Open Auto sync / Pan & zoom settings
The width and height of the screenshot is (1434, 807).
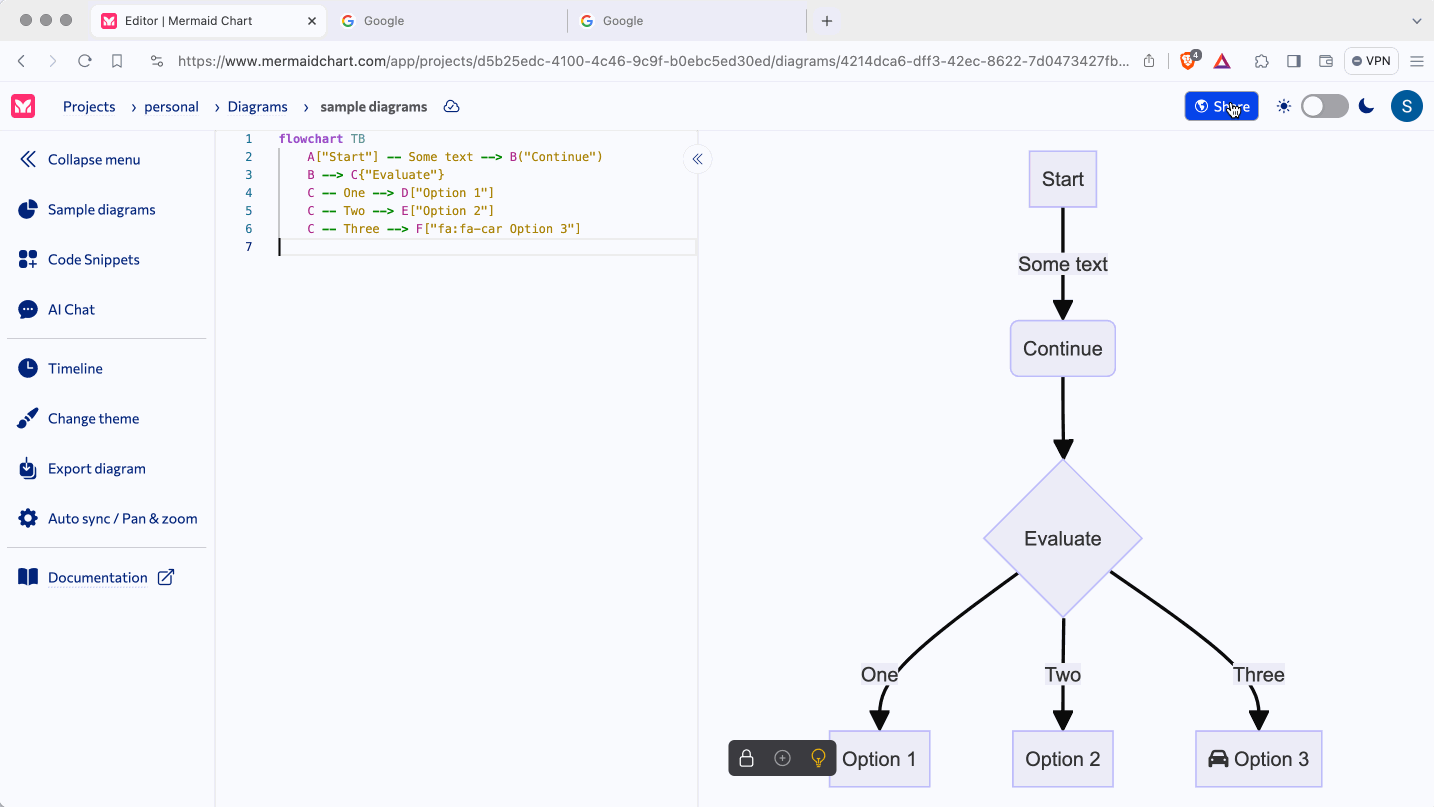click(x=108, y=518)
